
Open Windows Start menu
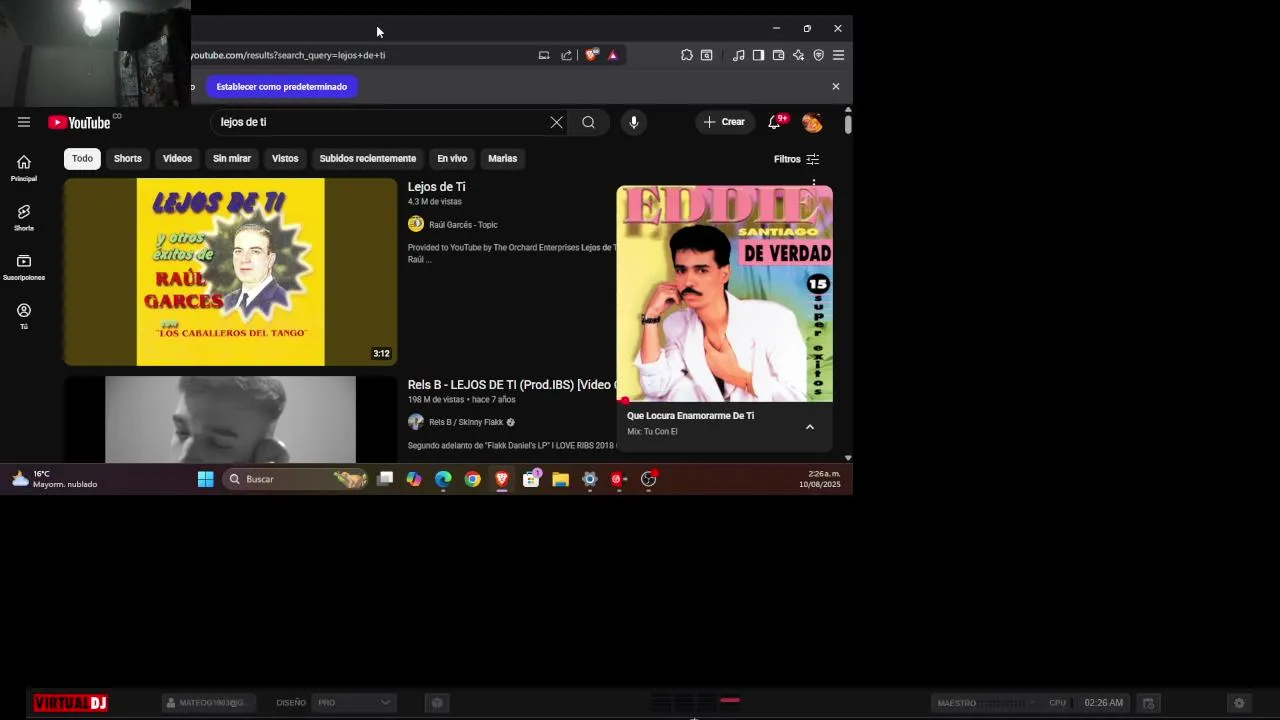(x=205, y=479)
